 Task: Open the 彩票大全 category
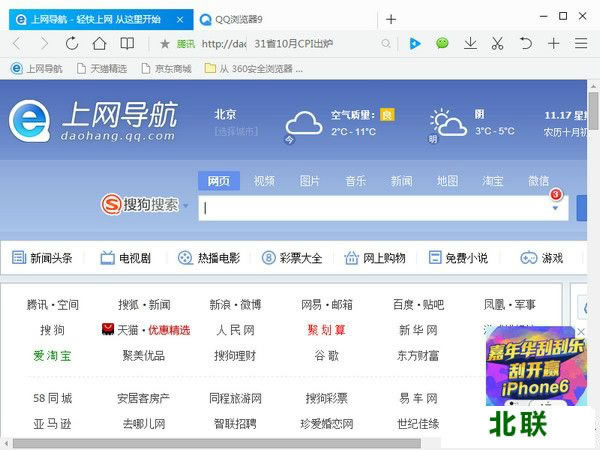[292, 258]
